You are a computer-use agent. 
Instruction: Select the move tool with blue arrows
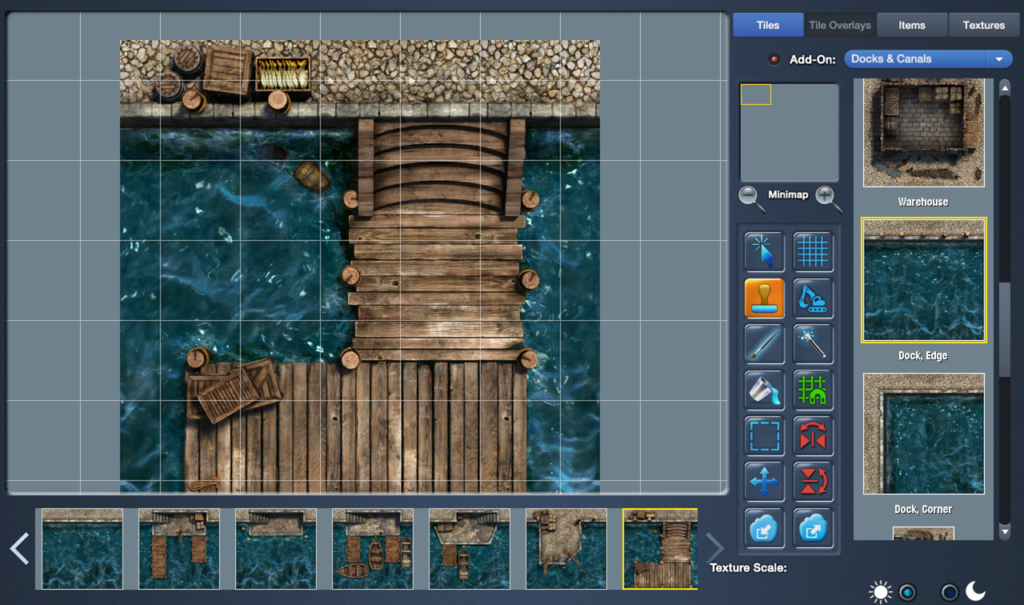[764, 481]
